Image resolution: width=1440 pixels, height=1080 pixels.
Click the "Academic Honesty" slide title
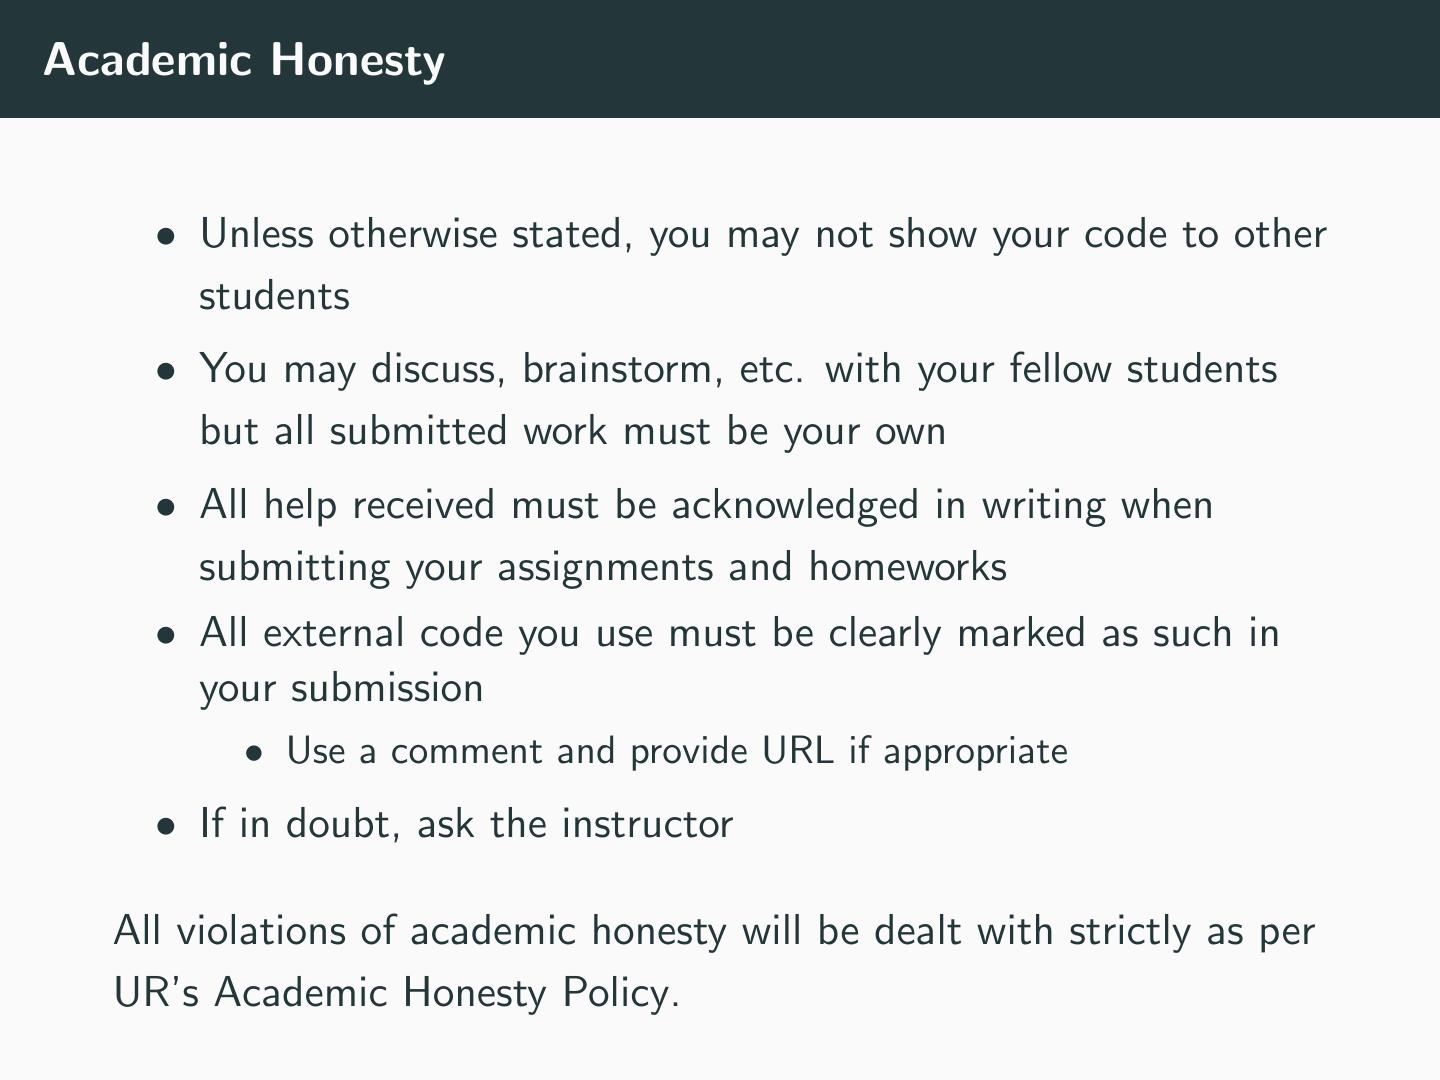[244, 60]
